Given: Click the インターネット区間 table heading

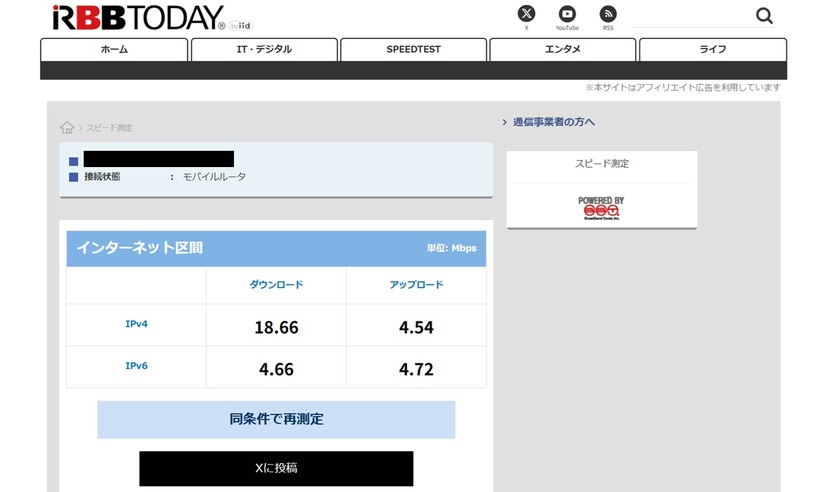Looking at the screenshot, I should [140, 248].
